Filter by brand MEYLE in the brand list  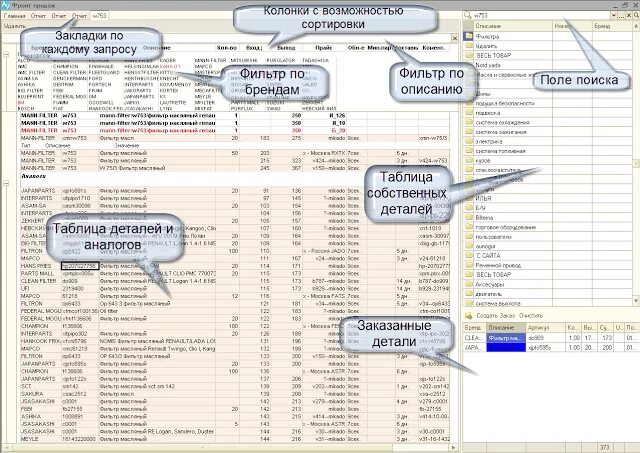[202, 97]
